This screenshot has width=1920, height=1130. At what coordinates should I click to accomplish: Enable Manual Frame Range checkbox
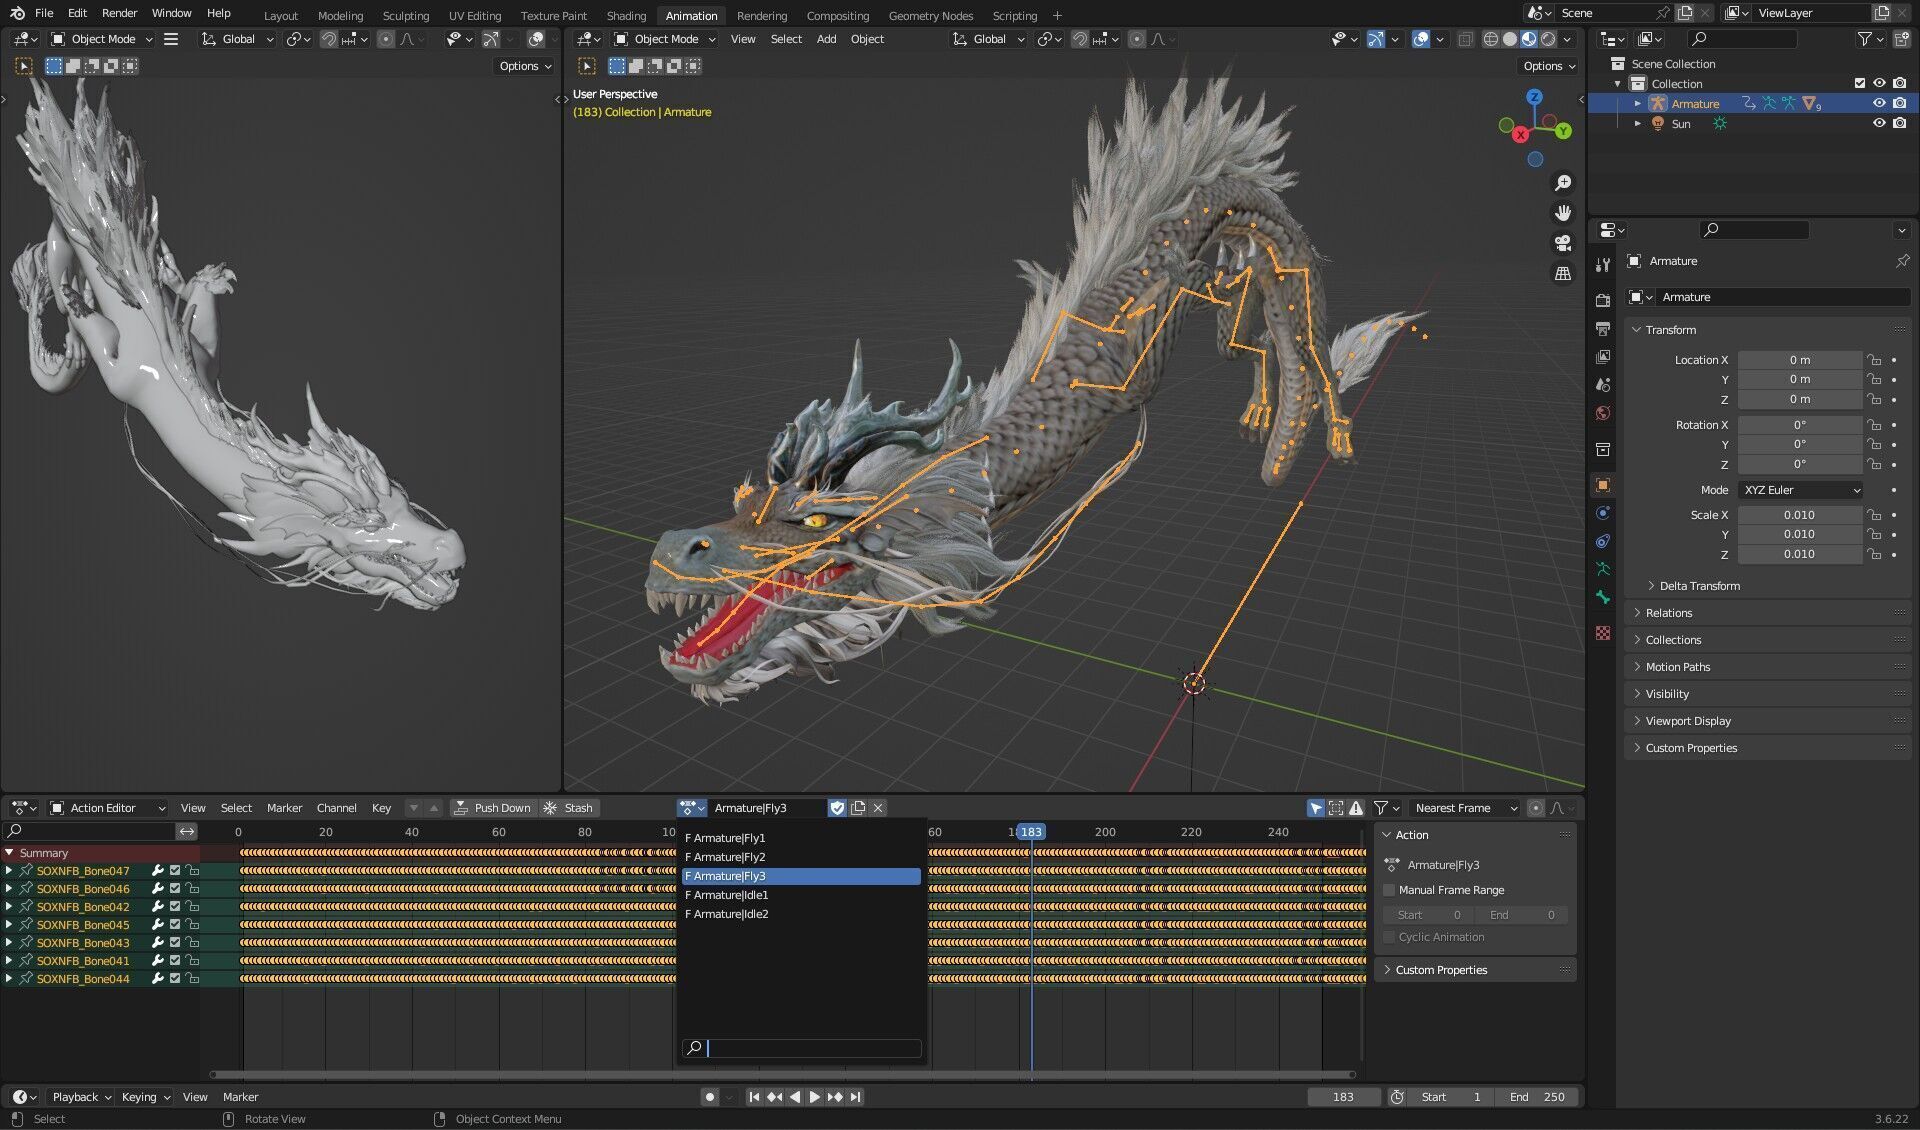tap(1389, 890)
